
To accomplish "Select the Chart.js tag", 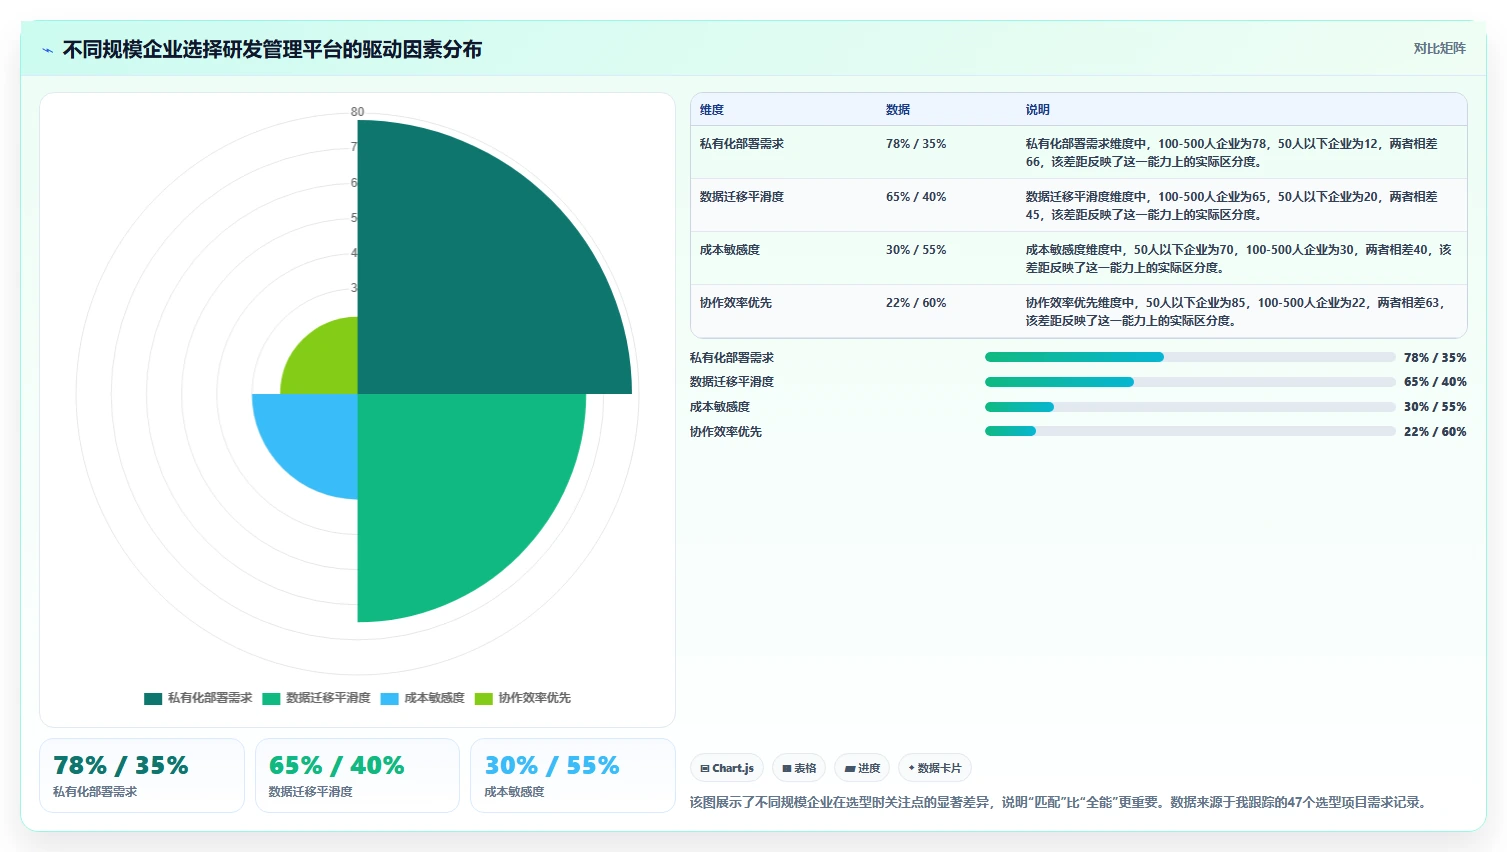I will tap(727, 768).
